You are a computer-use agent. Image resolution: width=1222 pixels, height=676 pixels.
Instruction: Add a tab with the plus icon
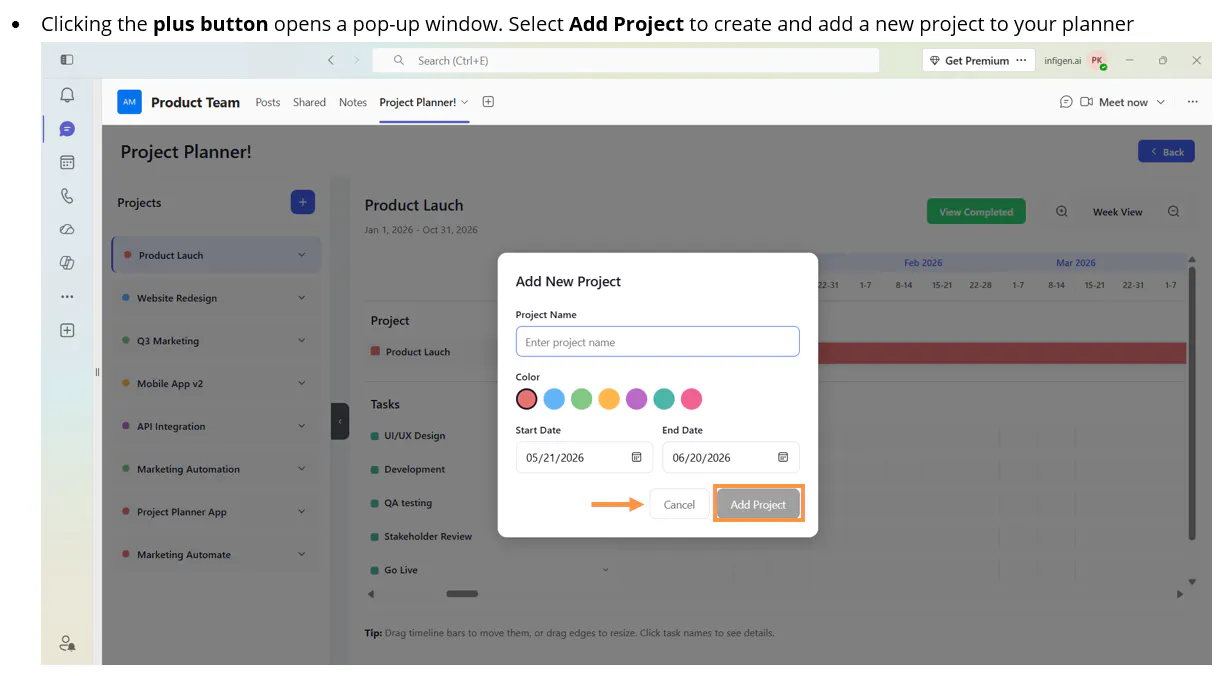488,102
